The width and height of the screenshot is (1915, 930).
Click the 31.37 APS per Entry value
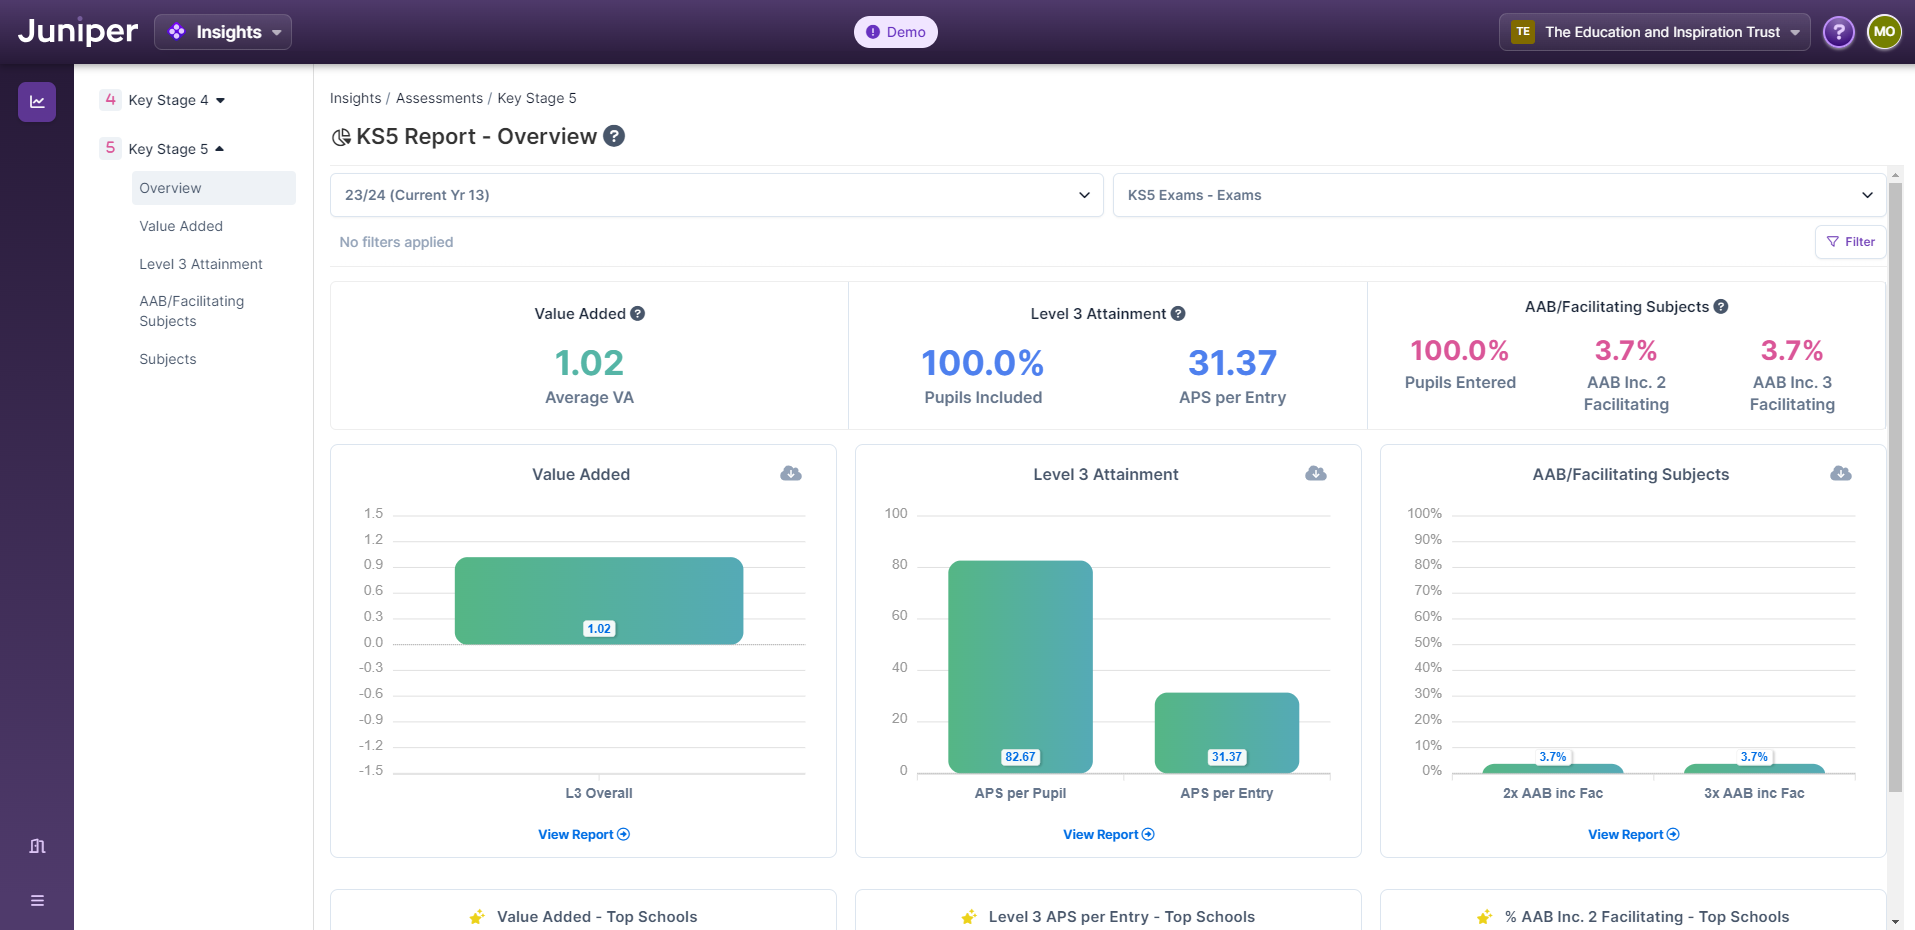1232,363
